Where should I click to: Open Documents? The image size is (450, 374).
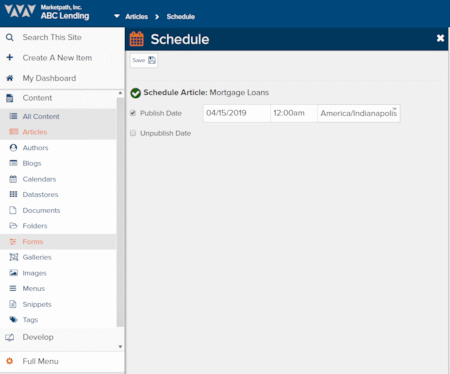41,210
